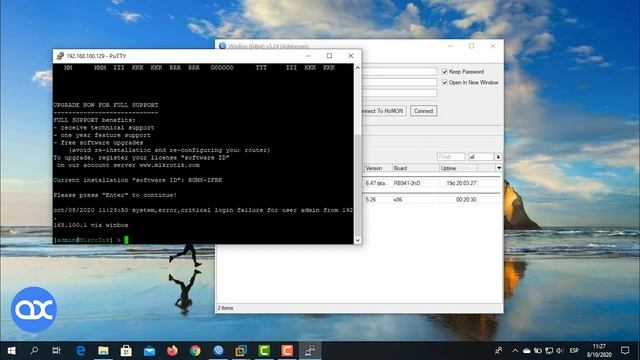Select the x86 row in WinBox

432,200
